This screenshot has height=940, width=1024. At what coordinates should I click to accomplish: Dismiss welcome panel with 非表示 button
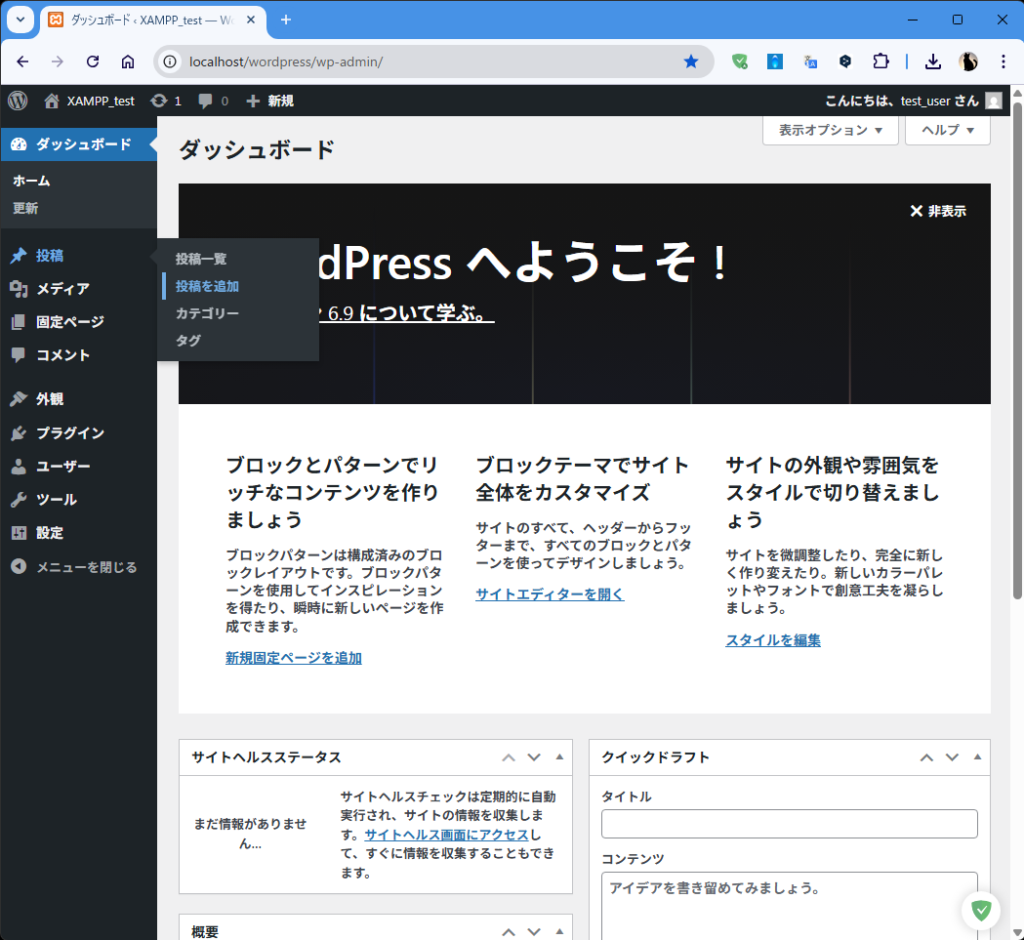pos(938,211)
